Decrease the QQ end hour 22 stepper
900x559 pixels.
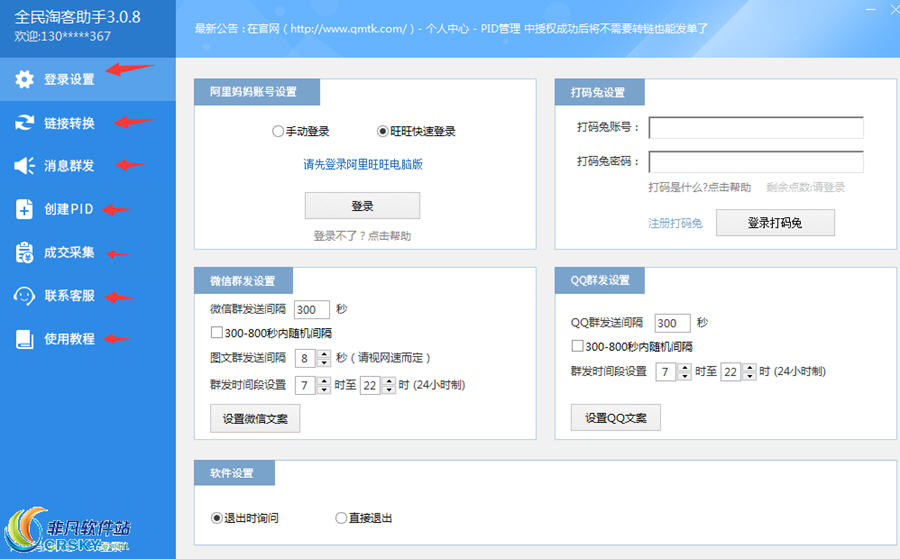750,376
